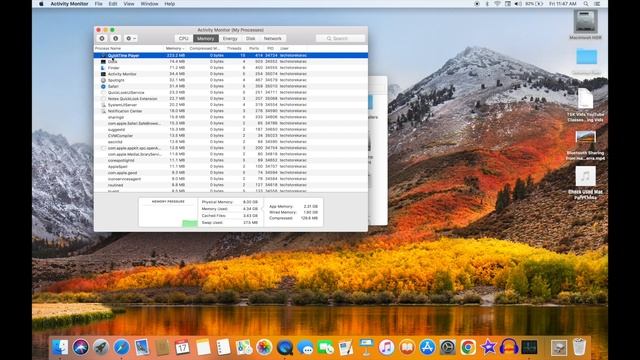This screenshot has width=640, height=360.
Task: Open Trash from the Dock
Action: tap(579, 347)
